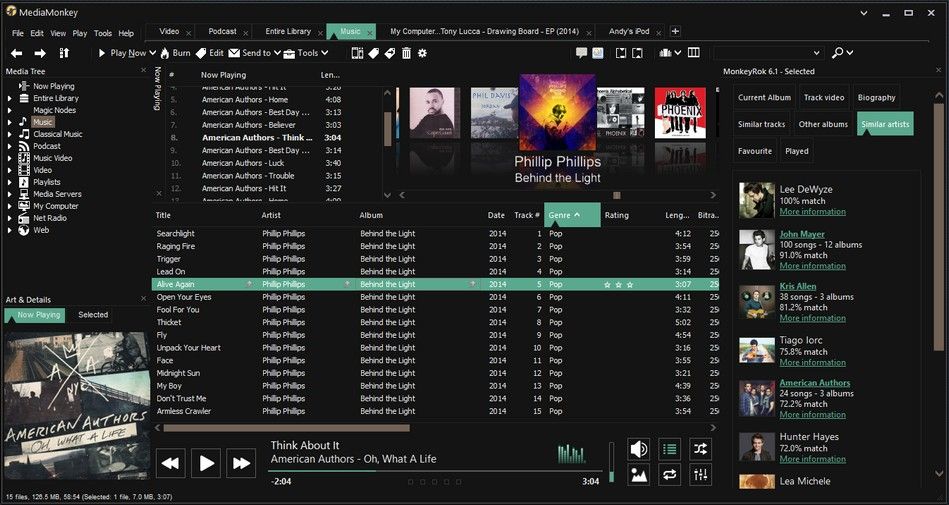Select Net Radio in Media Tree

[50, 218]
